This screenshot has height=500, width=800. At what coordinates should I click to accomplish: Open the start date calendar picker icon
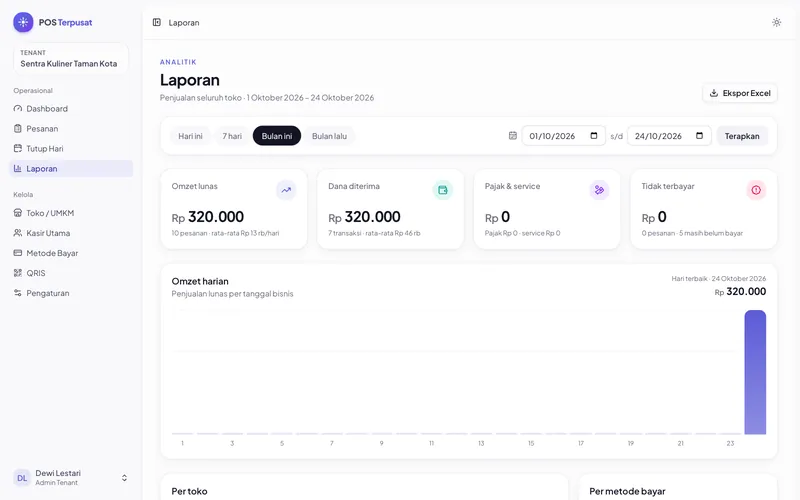(x=594, y=136)
